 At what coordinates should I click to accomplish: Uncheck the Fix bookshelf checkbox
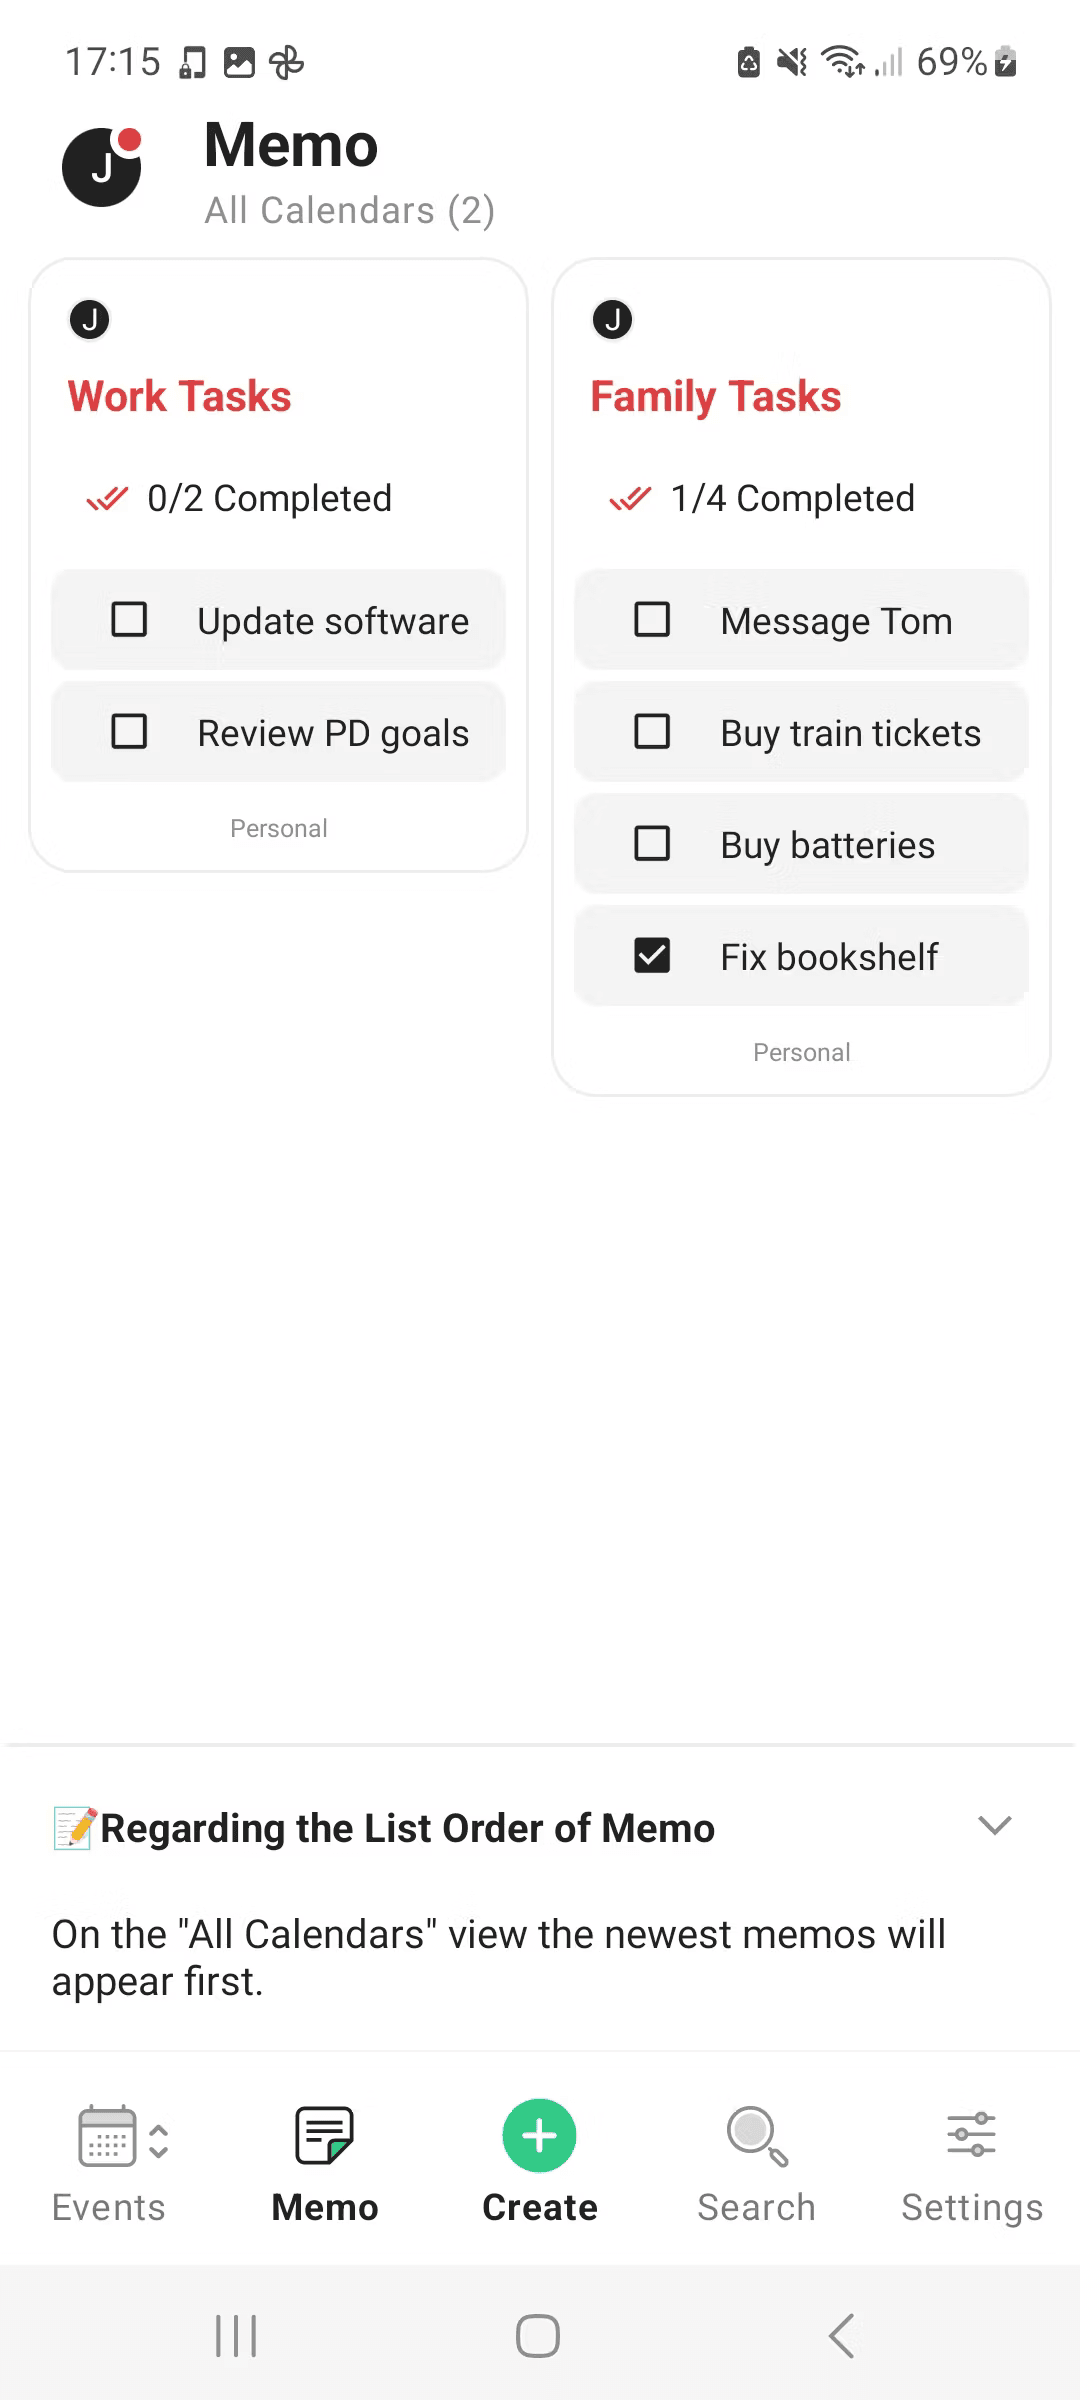point(652,956)
